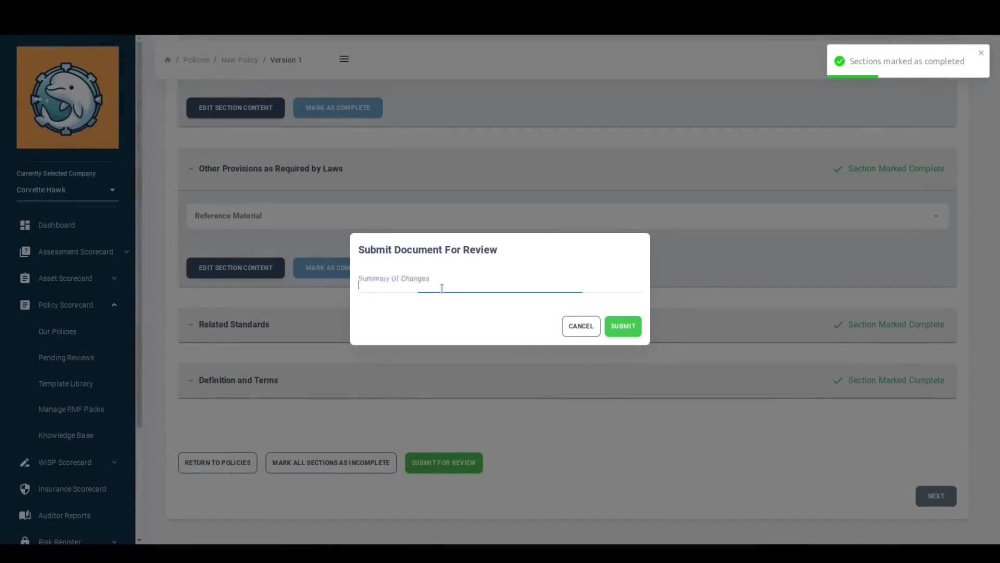Close the Sections marked as completed notification
Screen dimensions: 1000x563
[981, 53]
